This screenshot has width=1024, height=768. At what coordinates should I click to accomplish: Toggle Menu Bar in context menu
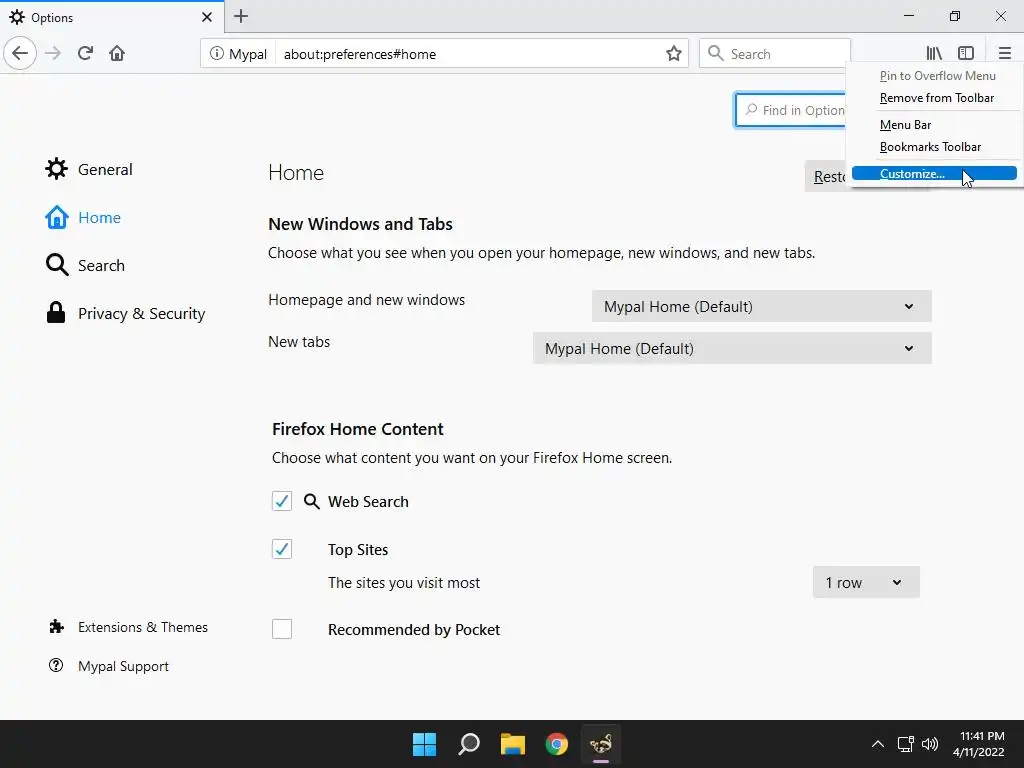point(905,125)
